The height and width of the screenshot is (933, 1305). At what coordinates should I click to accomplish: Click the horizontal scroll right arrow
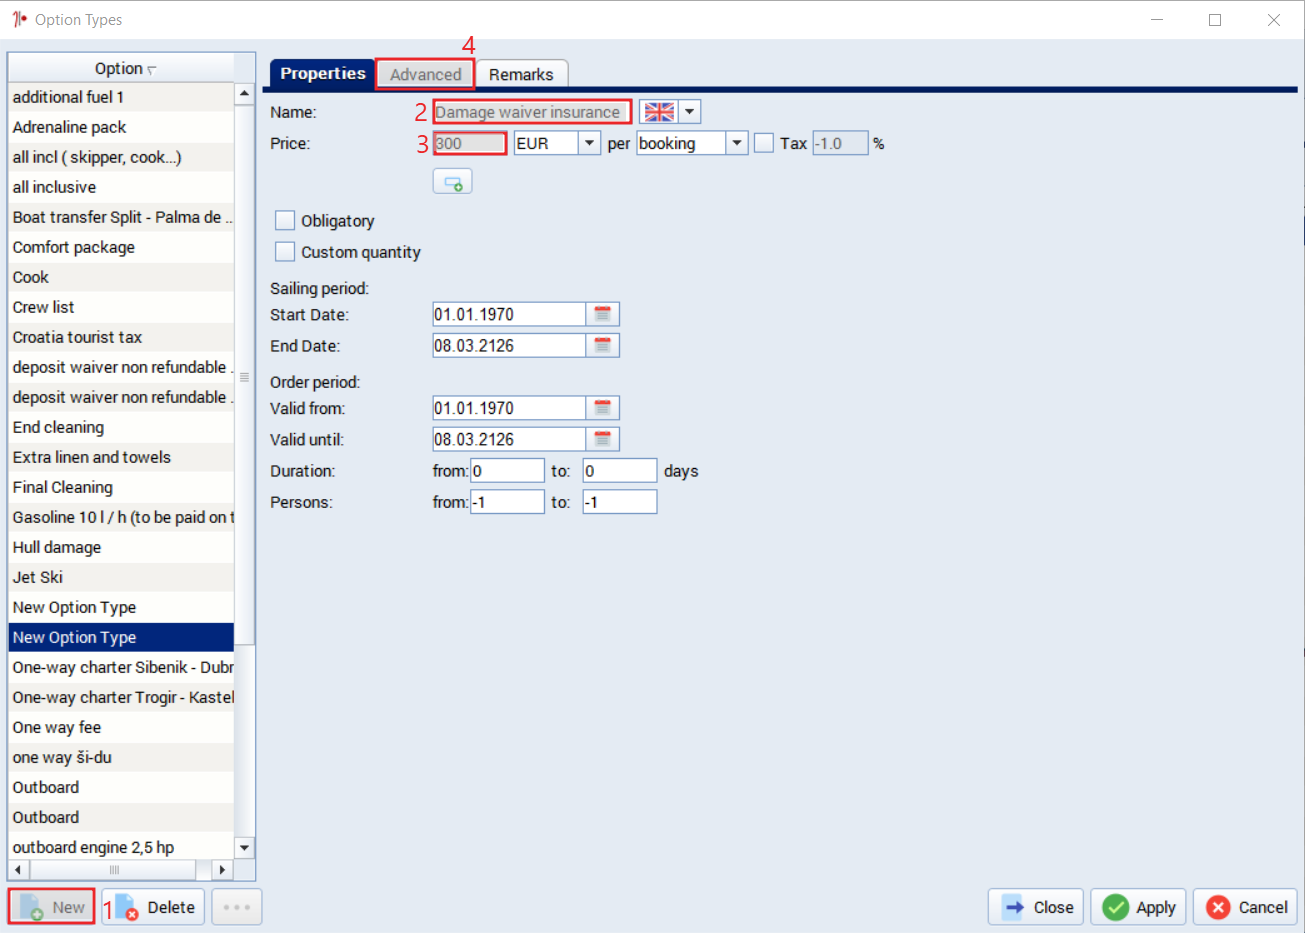[x=223, y=870]
